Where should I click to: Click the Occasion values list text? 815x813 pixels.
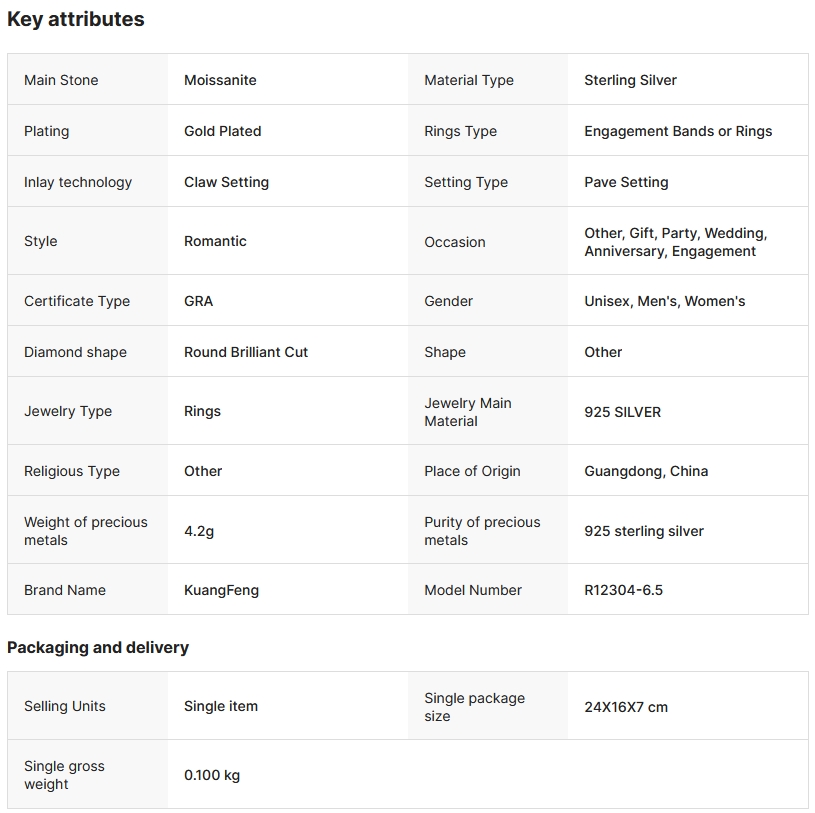click(675, 242)
